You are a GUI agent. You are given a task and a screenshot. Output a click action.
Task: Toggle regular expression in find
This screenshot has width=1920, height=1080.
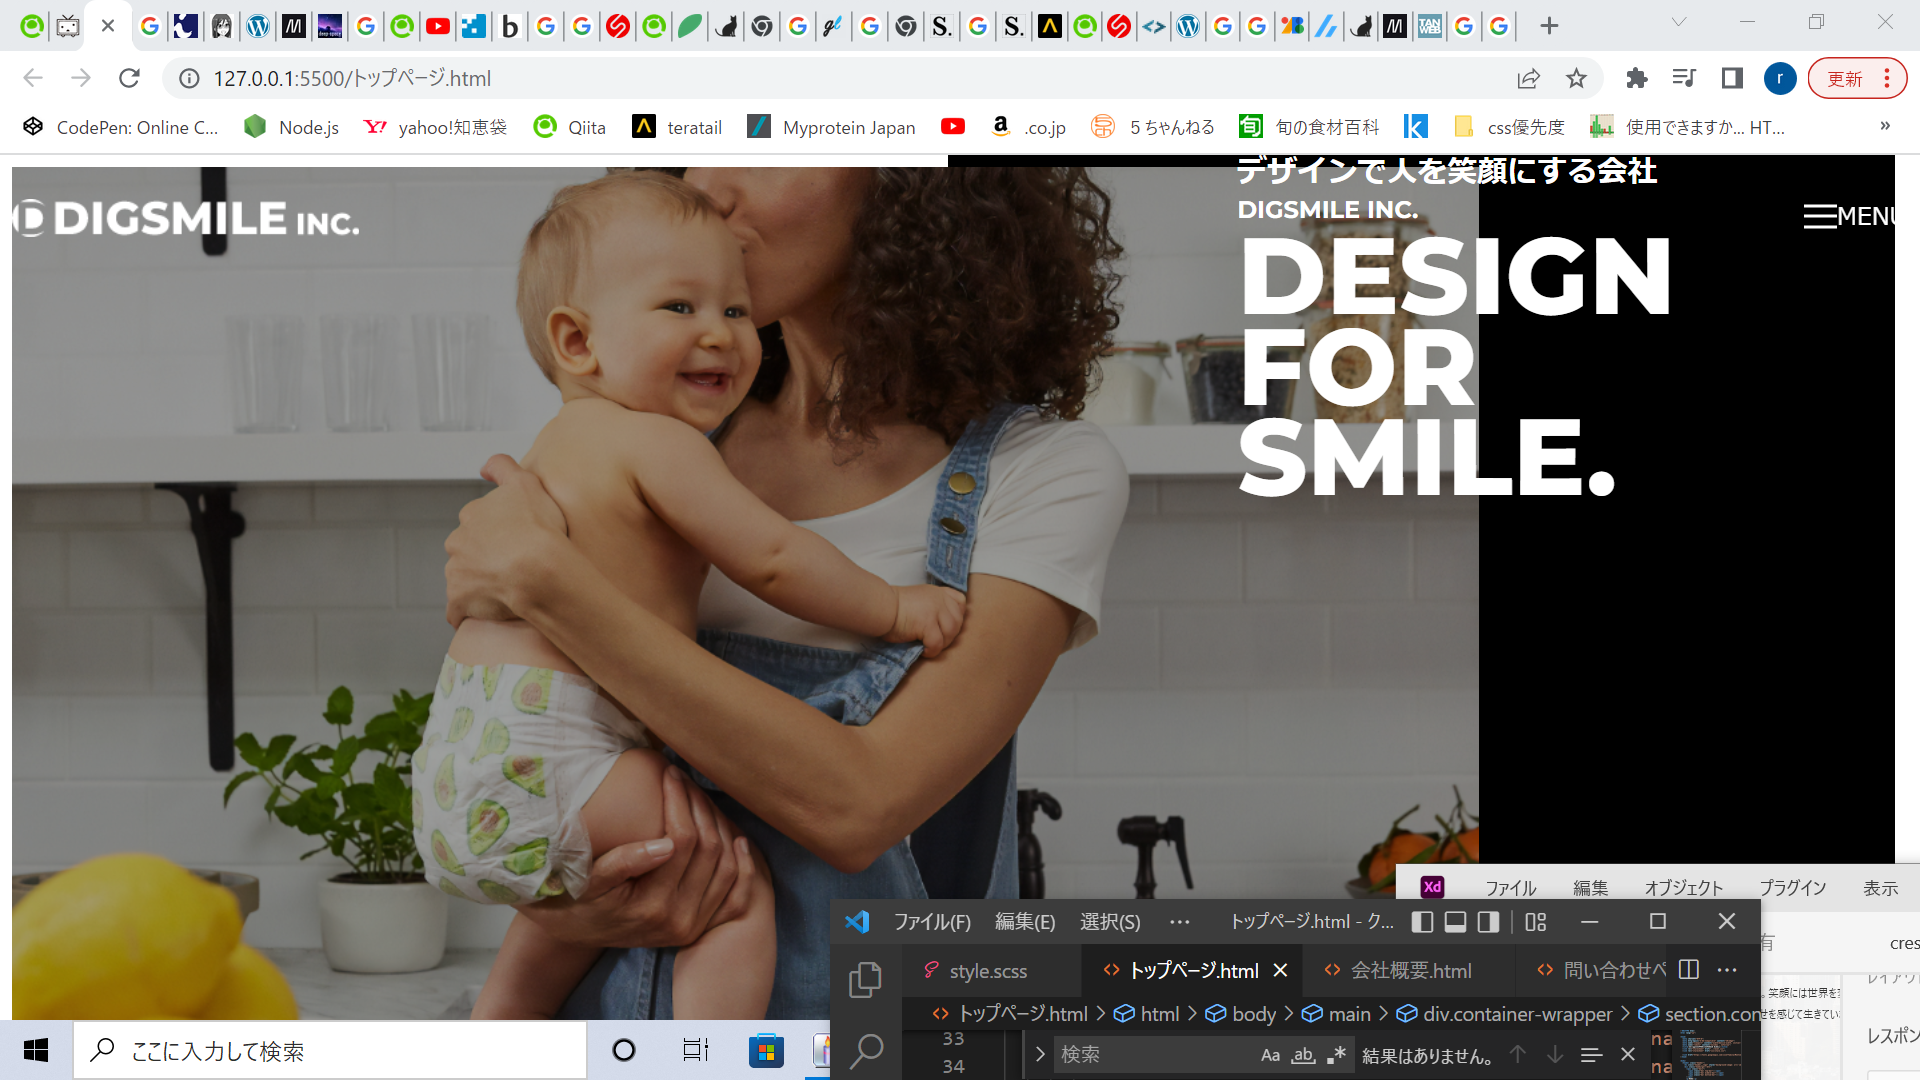point(1336,1055)
